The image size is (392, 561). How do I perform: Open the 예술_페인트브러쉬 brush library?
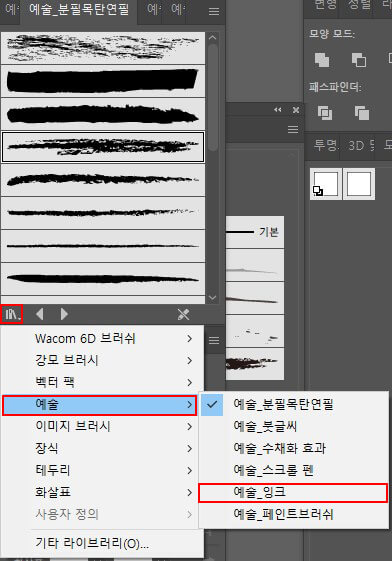(x=294, y=514)
